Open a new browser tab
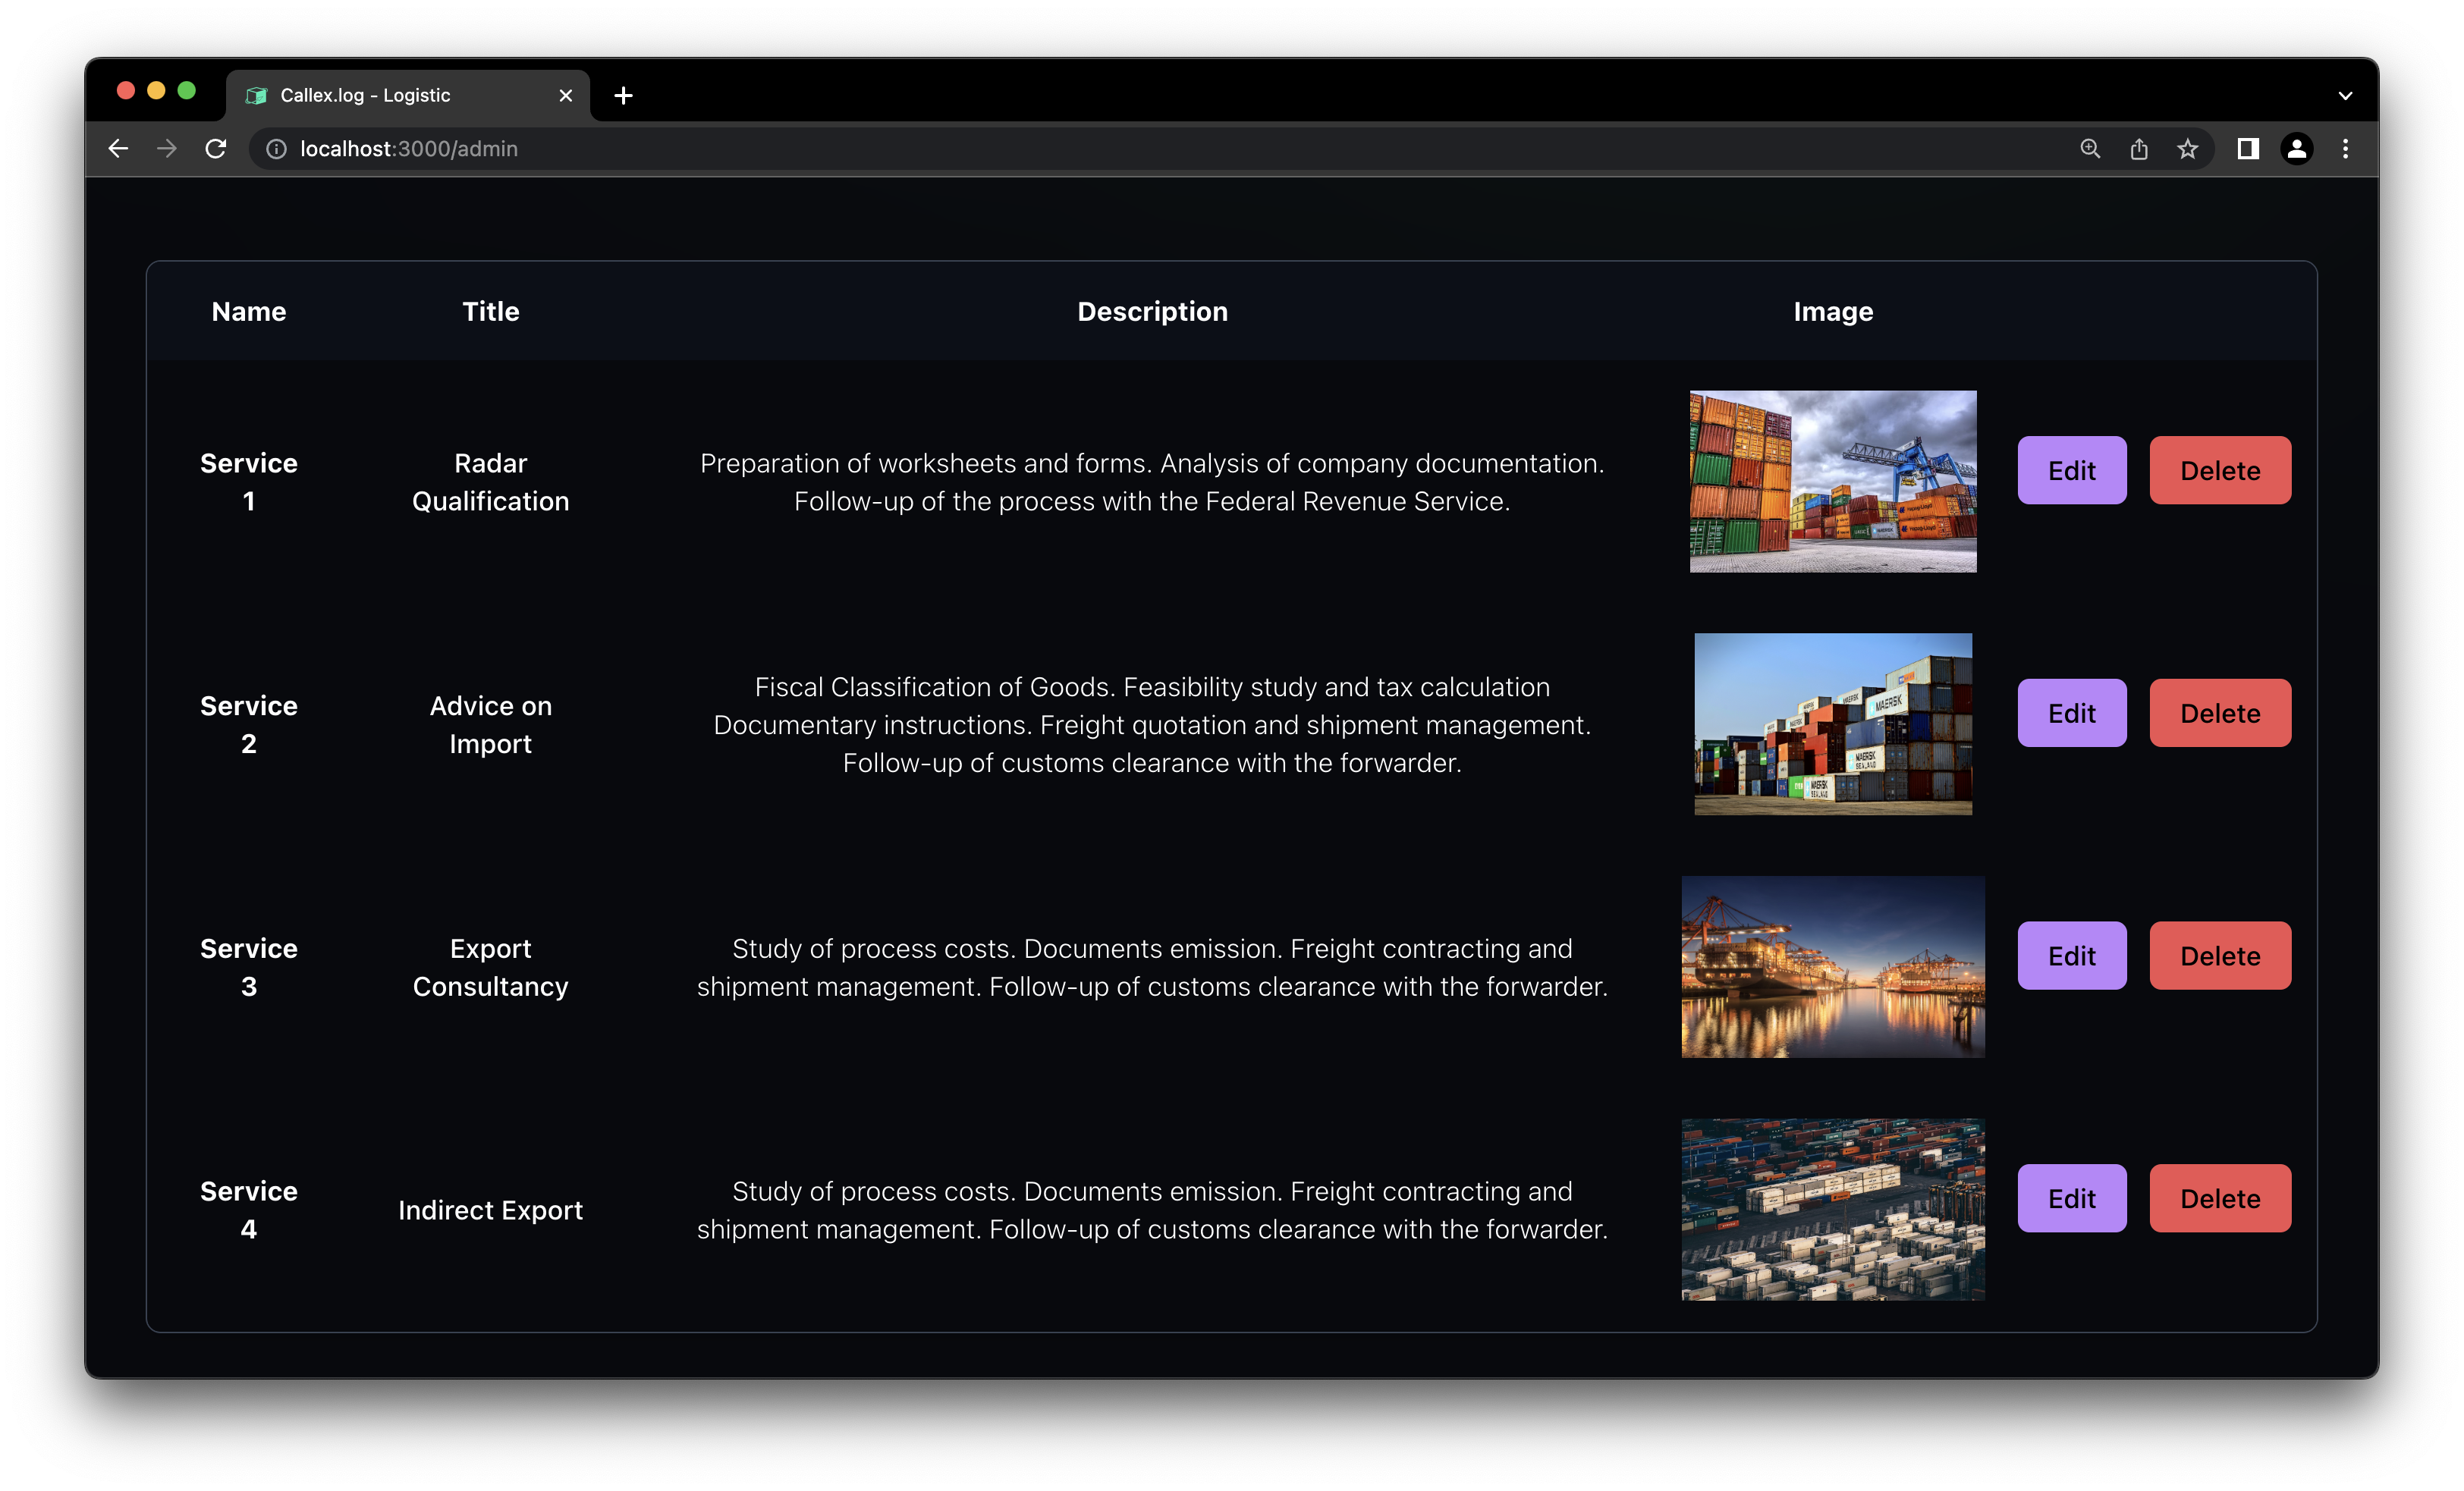 click(623, 96)
